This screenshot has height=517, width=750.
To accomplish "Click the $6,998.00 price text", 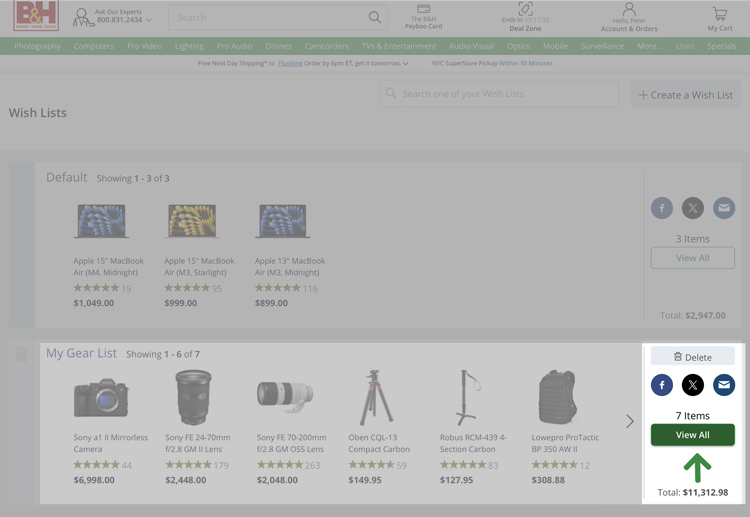I will pos(94,480).
